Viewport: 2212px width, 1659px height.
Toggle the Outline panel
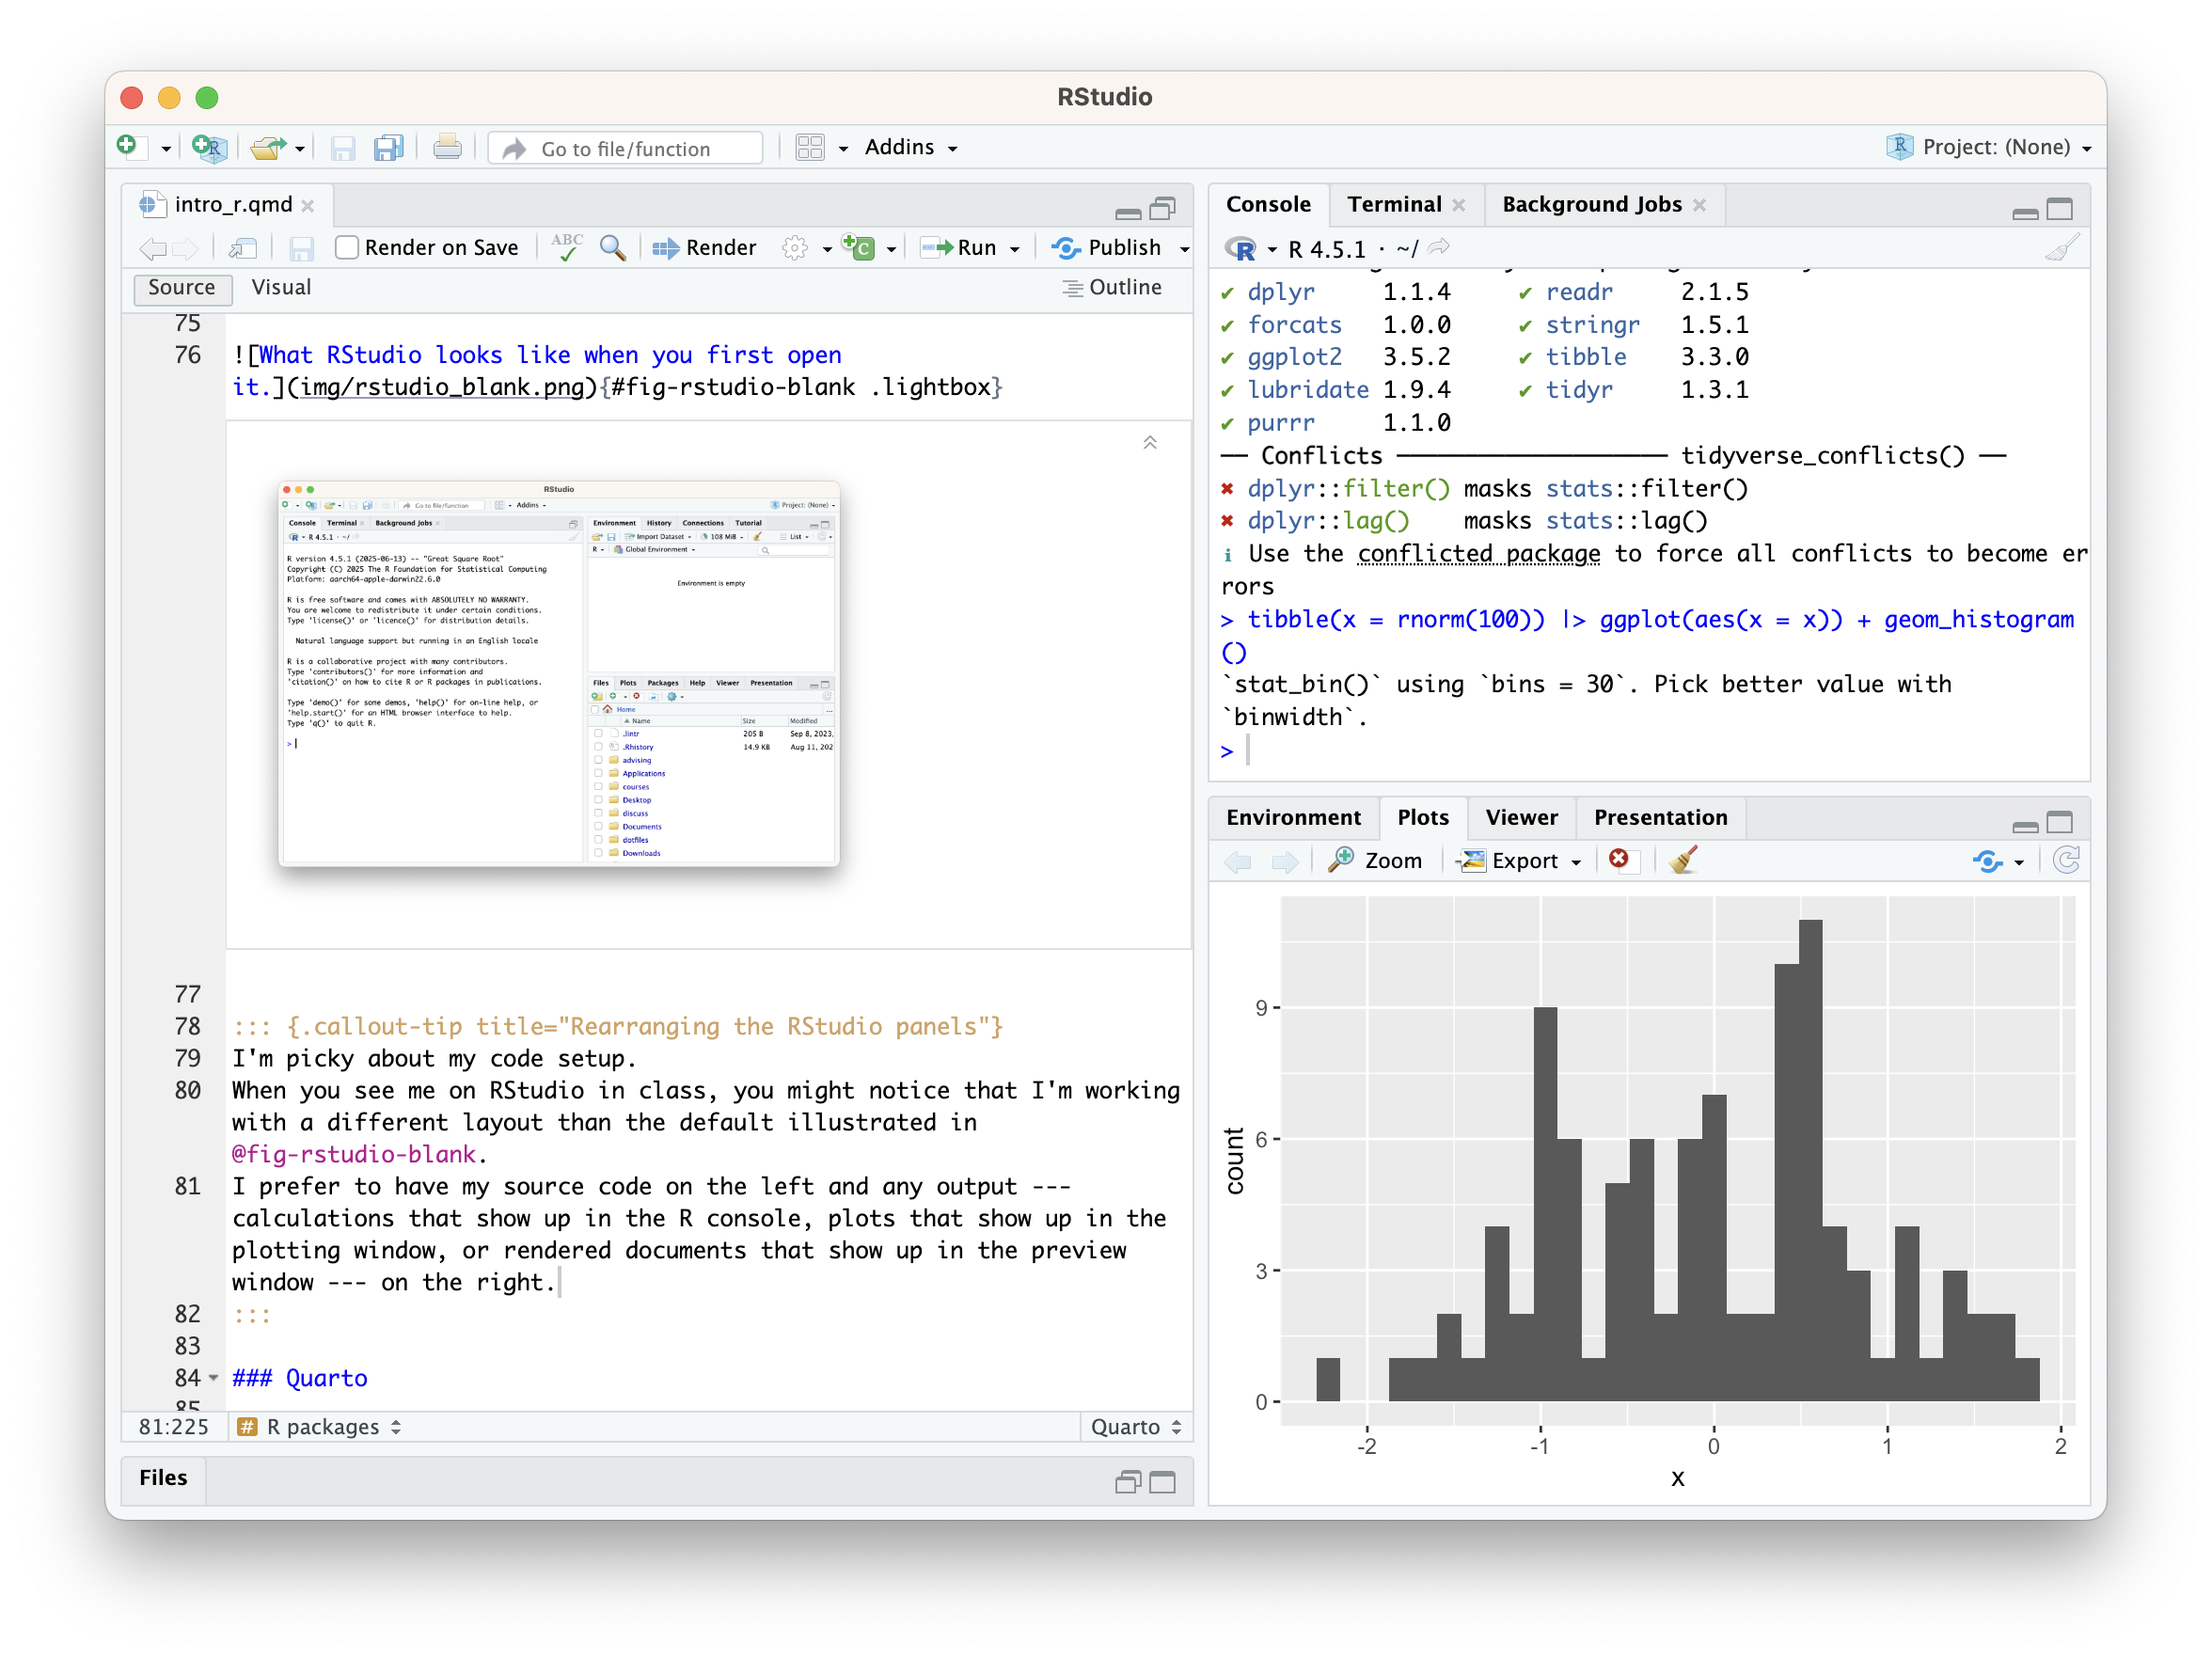[1112, 288]
